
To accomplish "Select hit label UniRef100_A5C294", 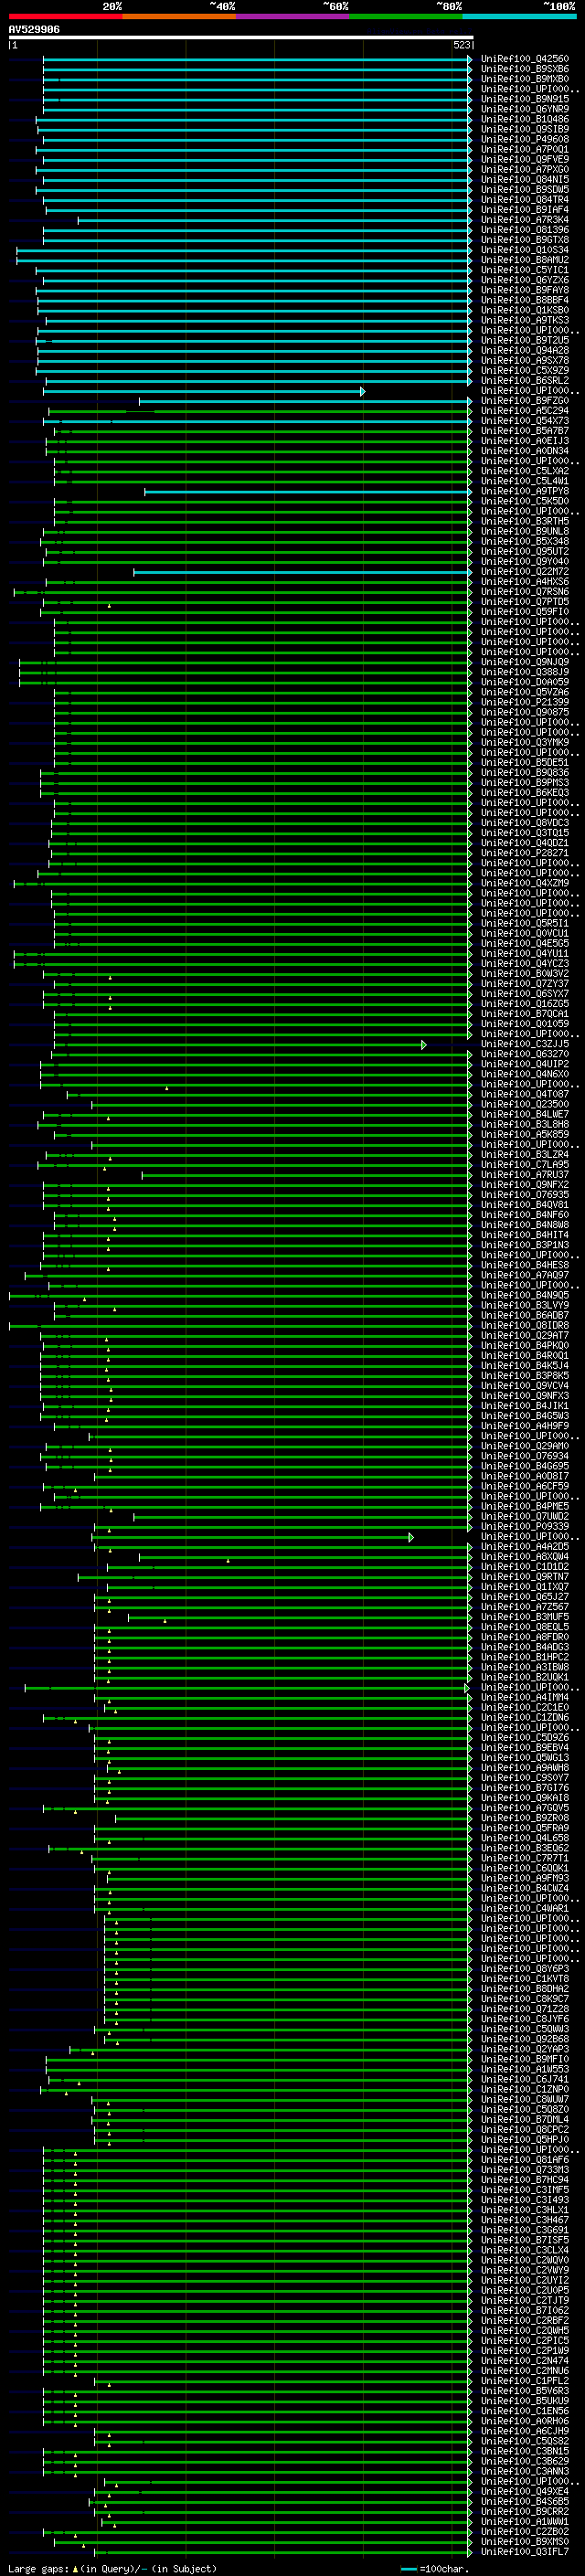I will click(x=524, y=411).
